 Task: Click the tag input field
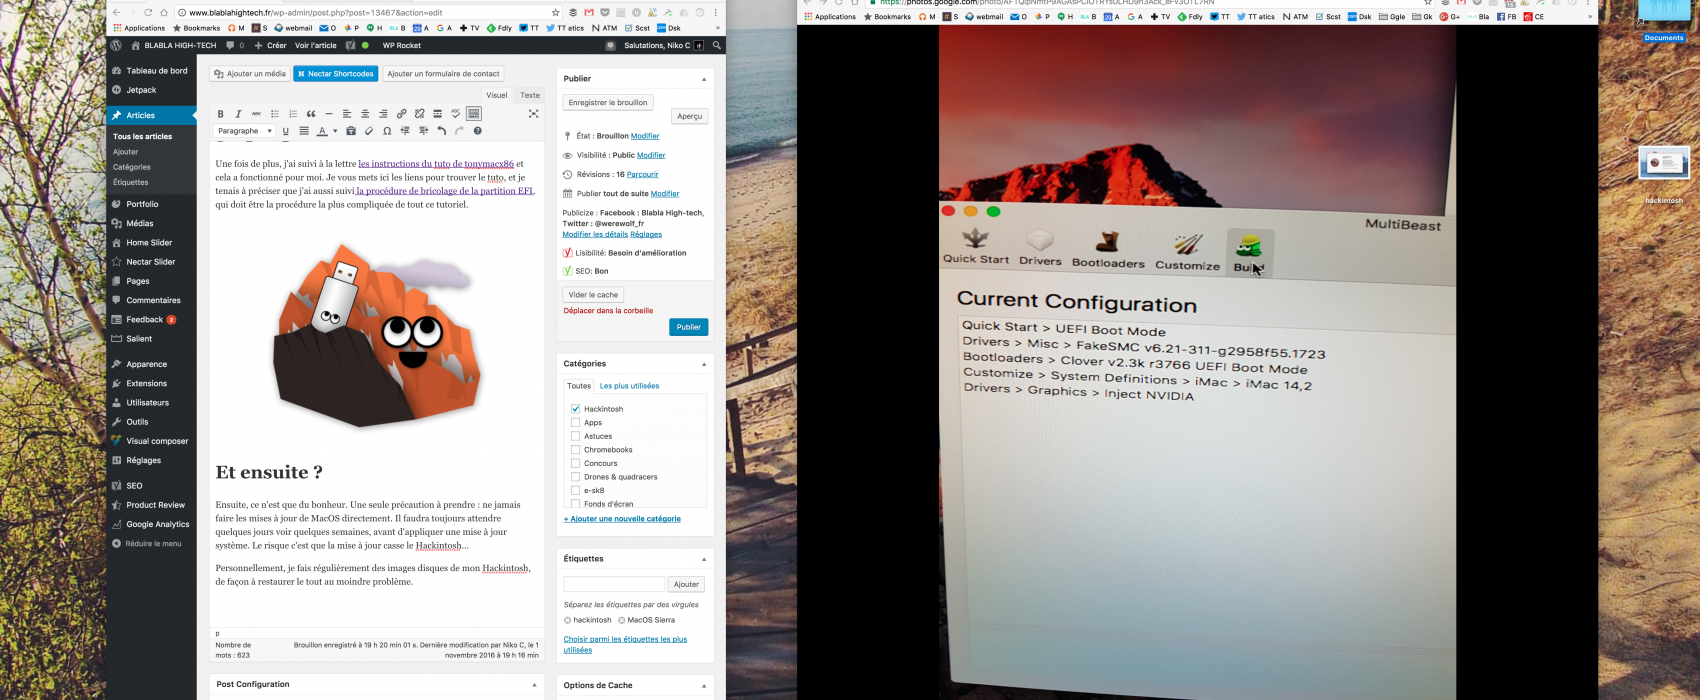click(x=614, y=584)
